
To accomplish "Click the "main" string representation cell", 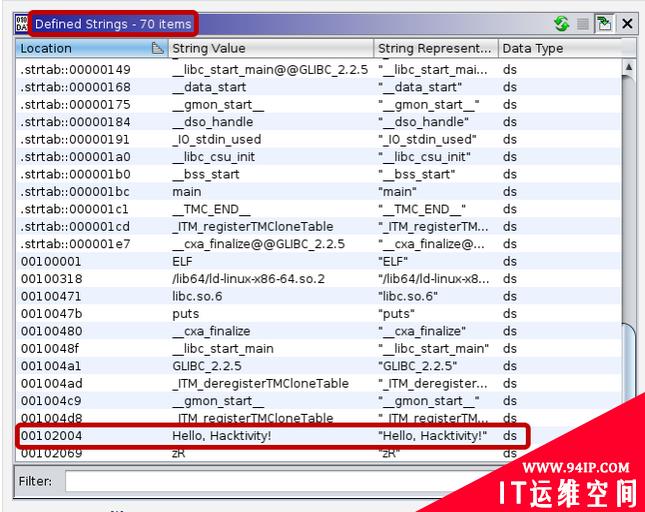I will point(397,192).
